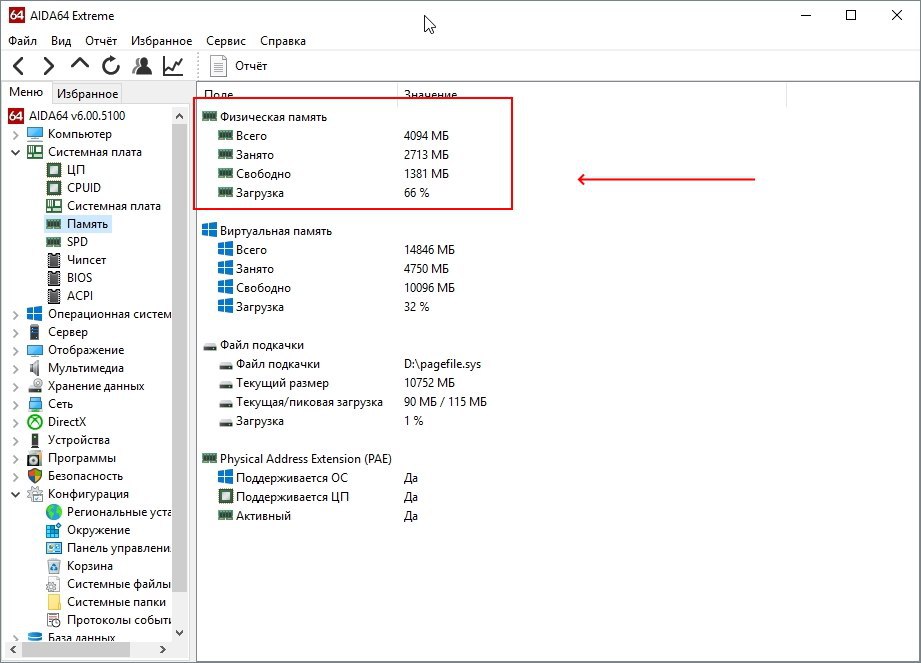Click the tree horizontal scrollbar right arrow

point(163,649)
